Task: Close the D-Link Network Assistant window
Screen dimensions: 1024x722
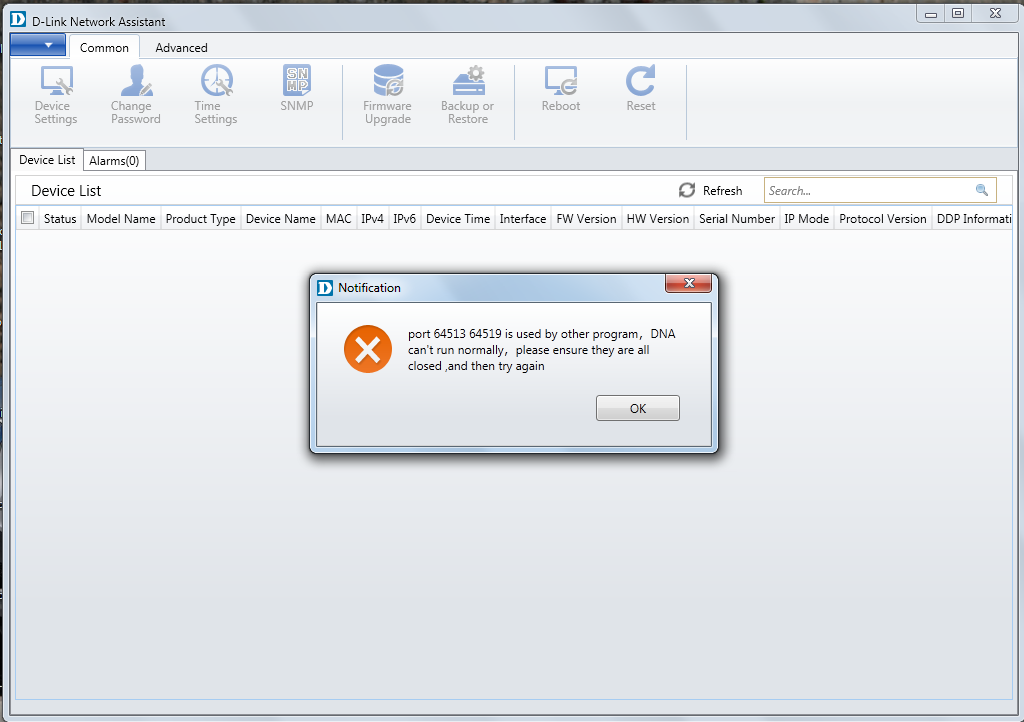Action: point(995,14)
